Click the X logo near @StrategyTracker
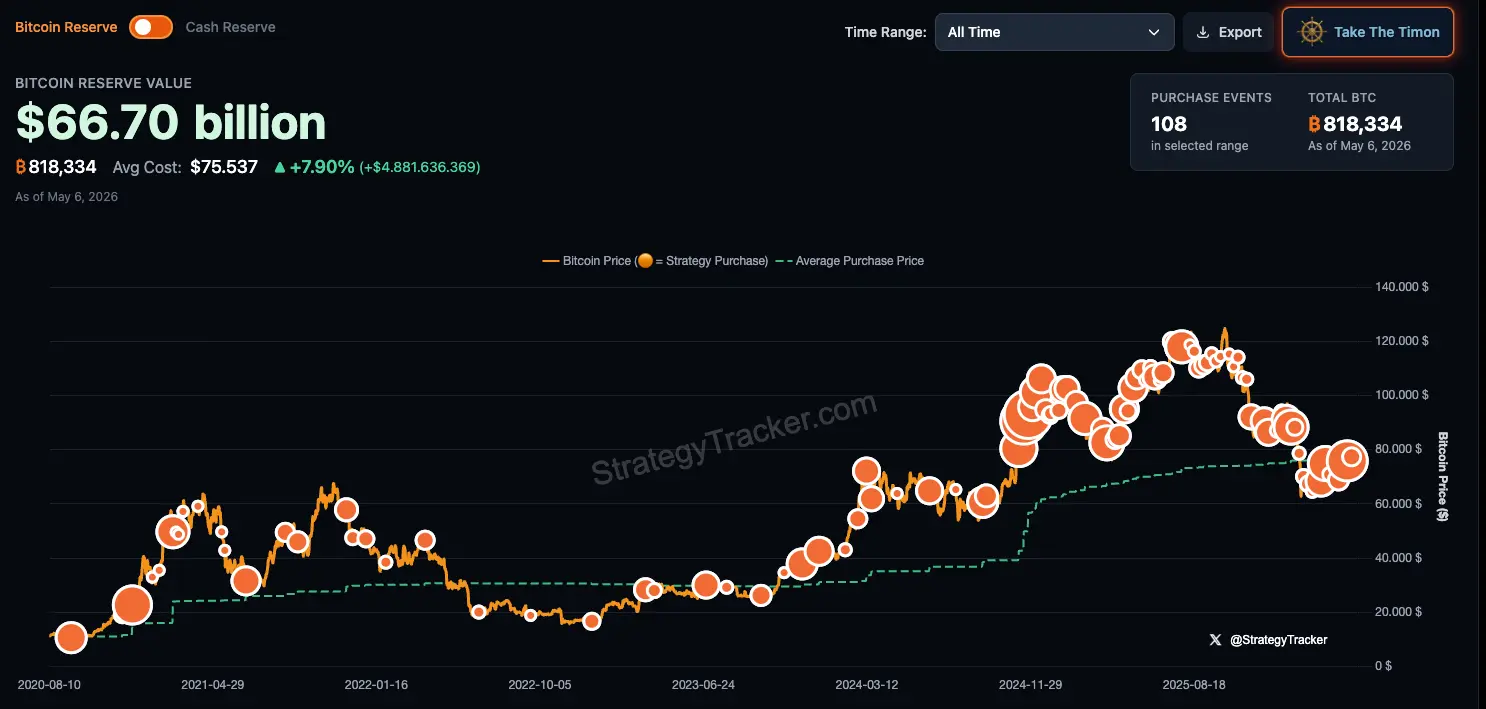Viewport: 1486px width, 709px height. tap(1215, 639)
